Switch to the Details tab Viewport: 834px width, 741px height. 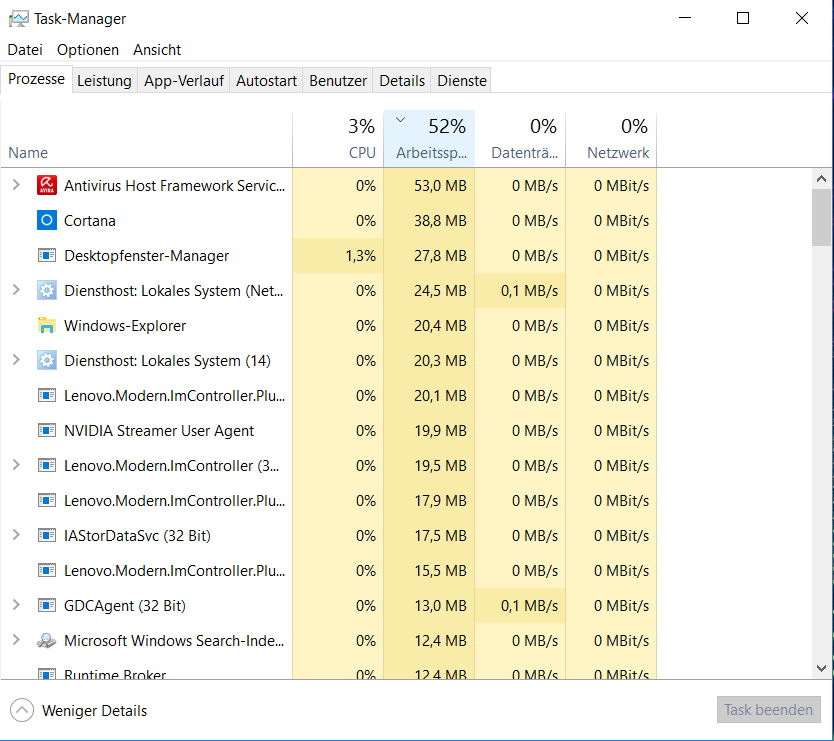tap(402, 80)
